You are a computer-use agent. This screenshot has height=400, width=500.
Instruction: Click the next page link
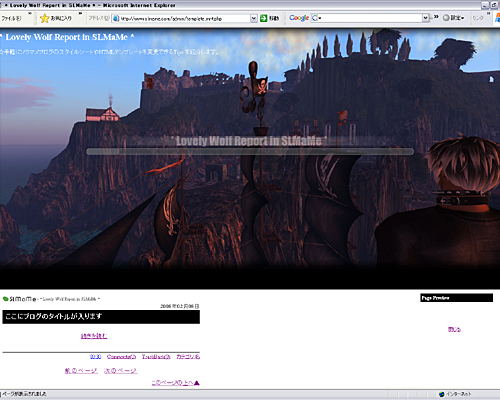point(120,371)
